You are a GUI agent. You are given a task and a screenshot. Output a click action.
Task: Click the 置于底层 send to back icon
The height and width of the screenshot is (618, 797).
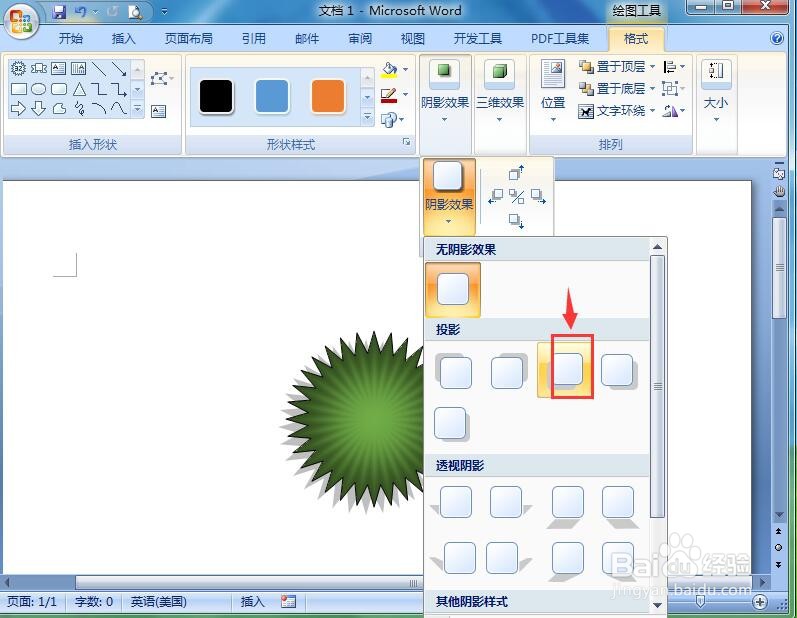click(586, 88)
